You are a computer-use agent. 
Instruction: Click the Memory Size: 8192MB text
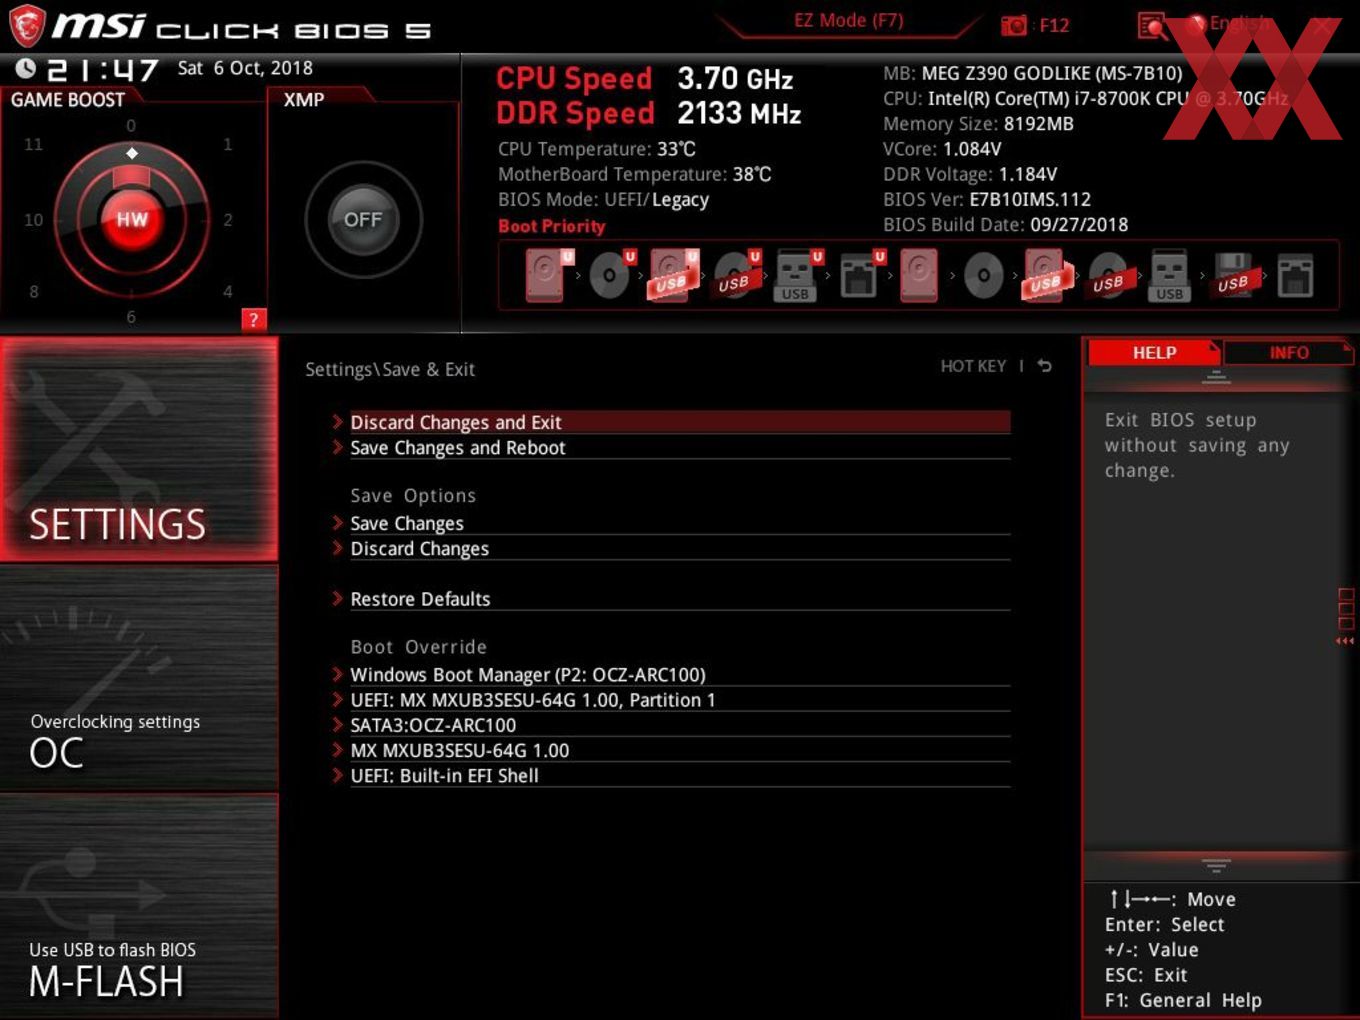978,124
